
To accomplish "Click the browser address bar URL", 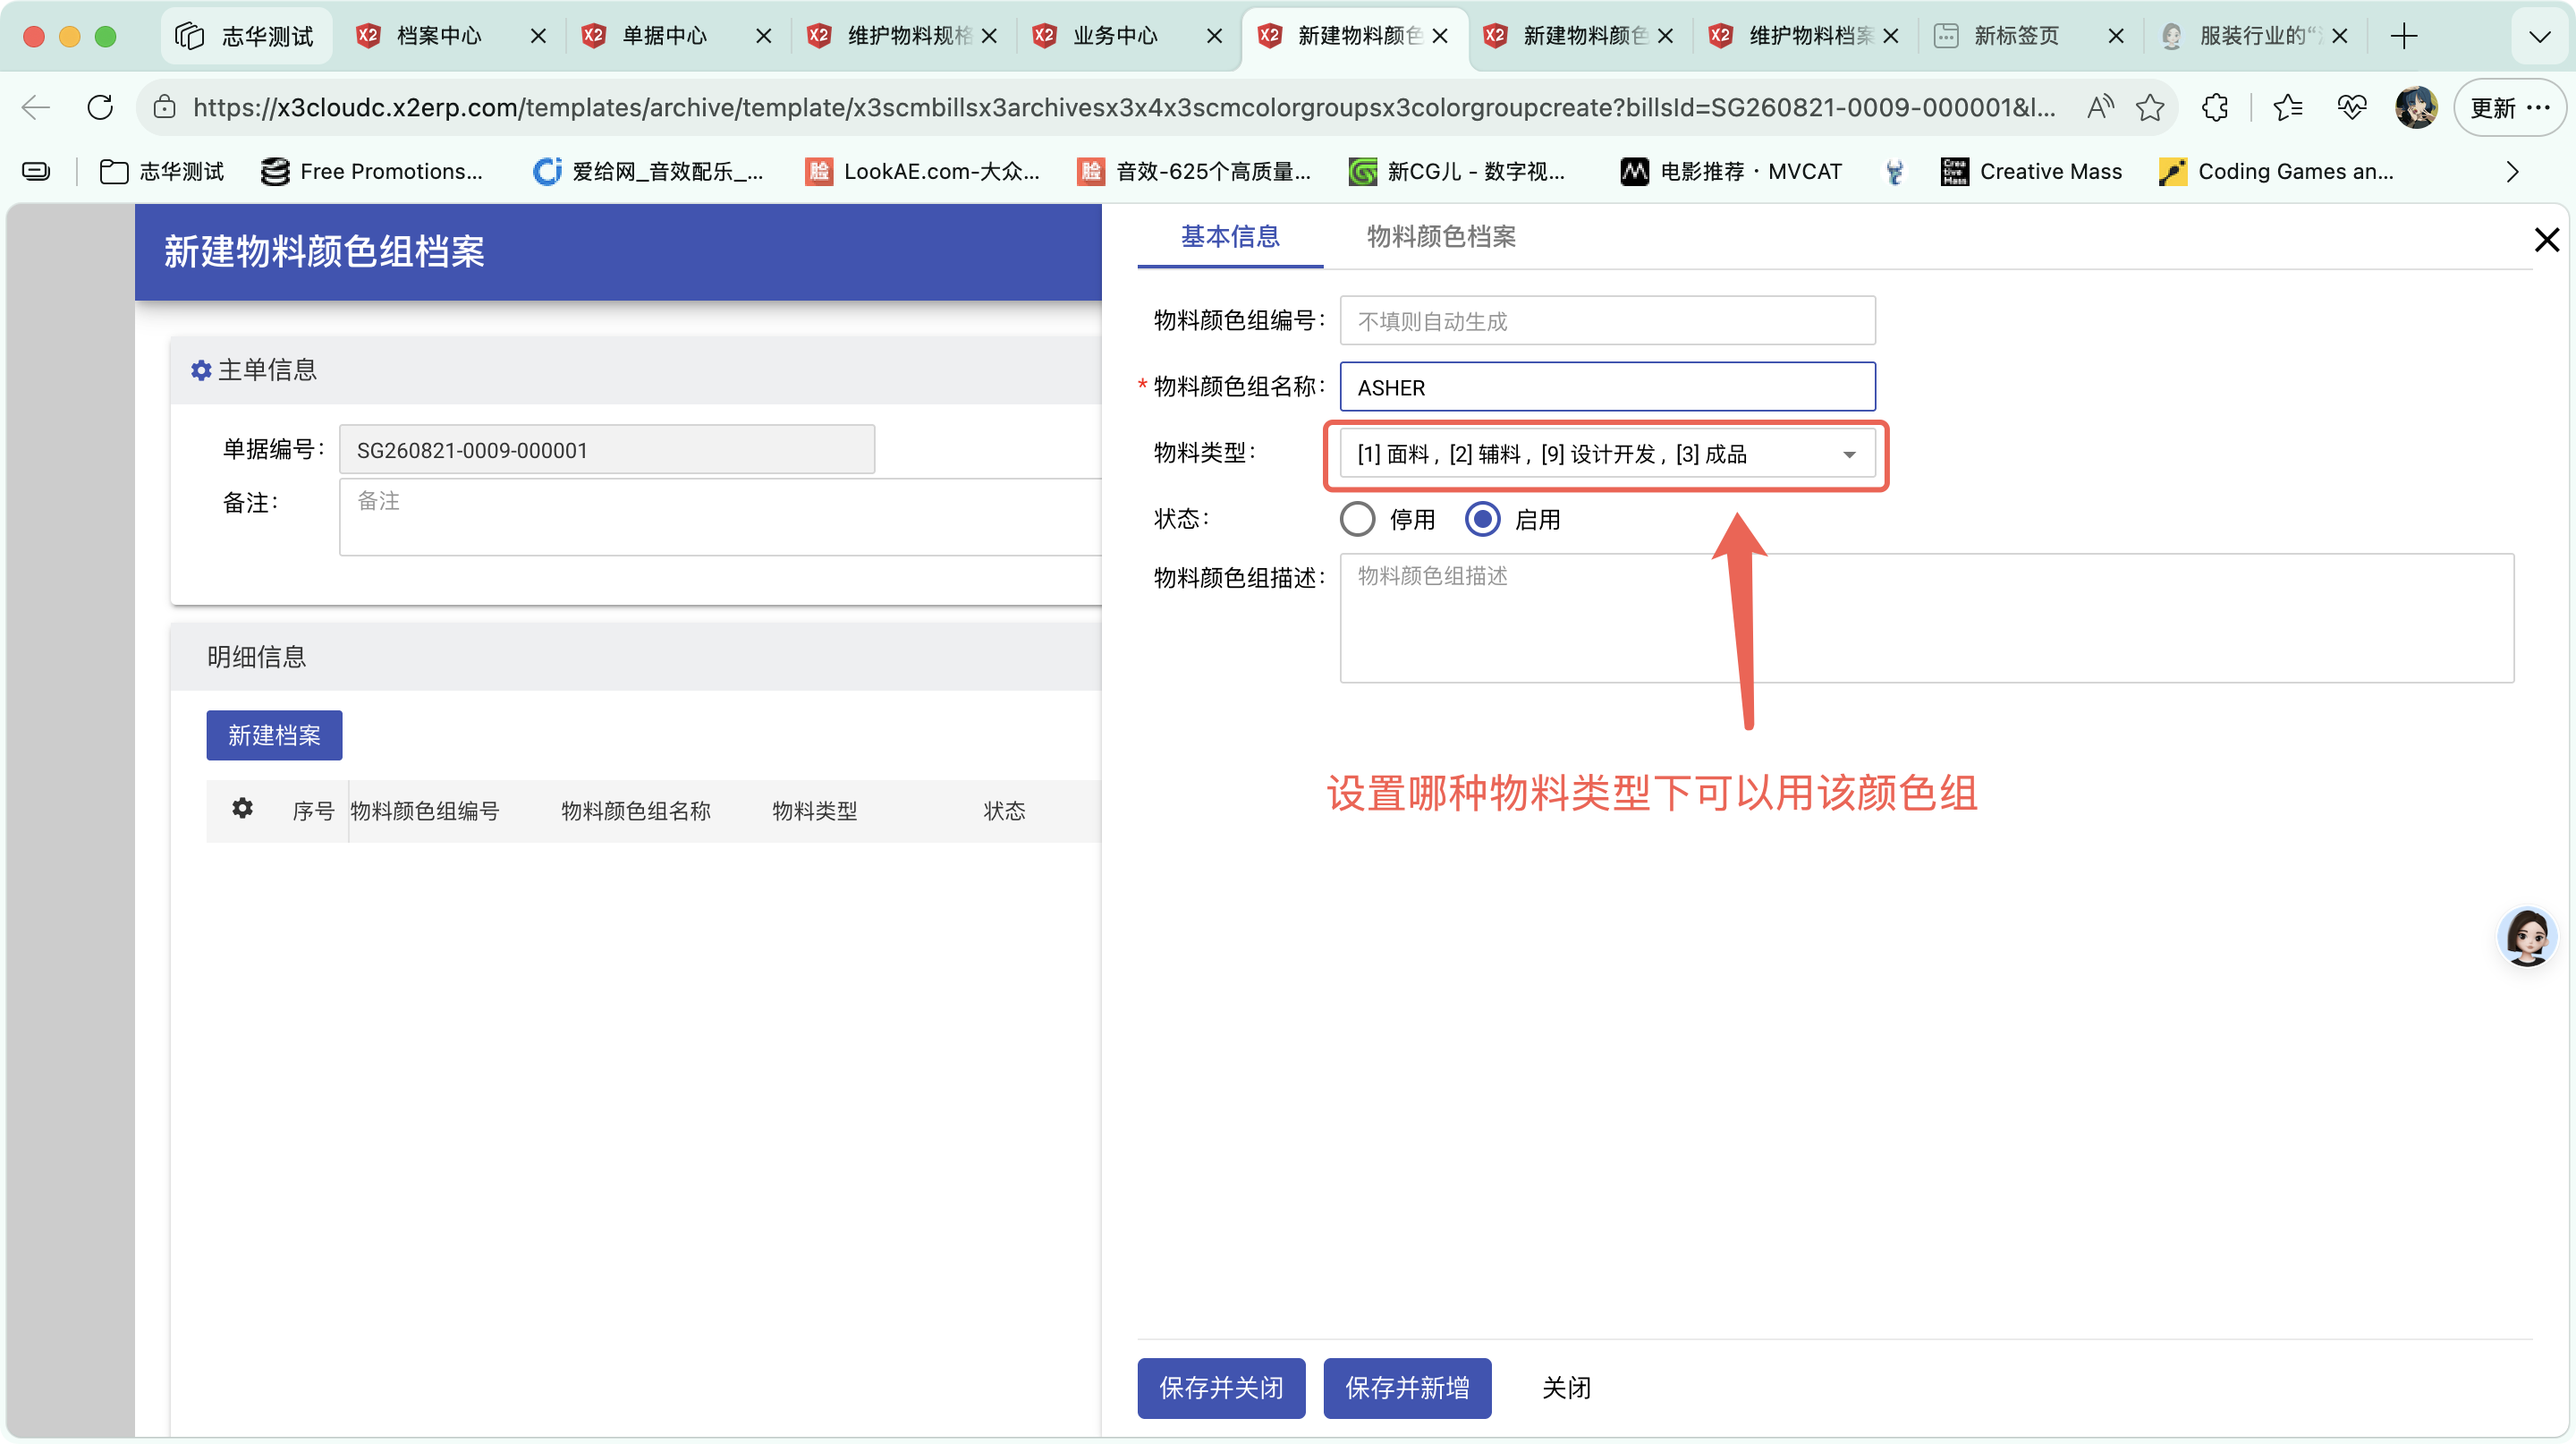I will (x=1124, y=107).
